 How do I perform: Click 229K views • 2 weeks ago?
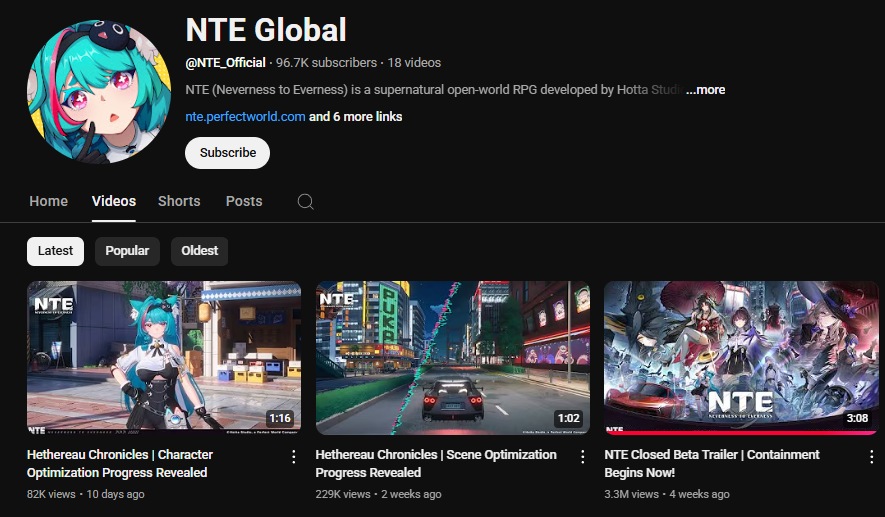point(378,494)
